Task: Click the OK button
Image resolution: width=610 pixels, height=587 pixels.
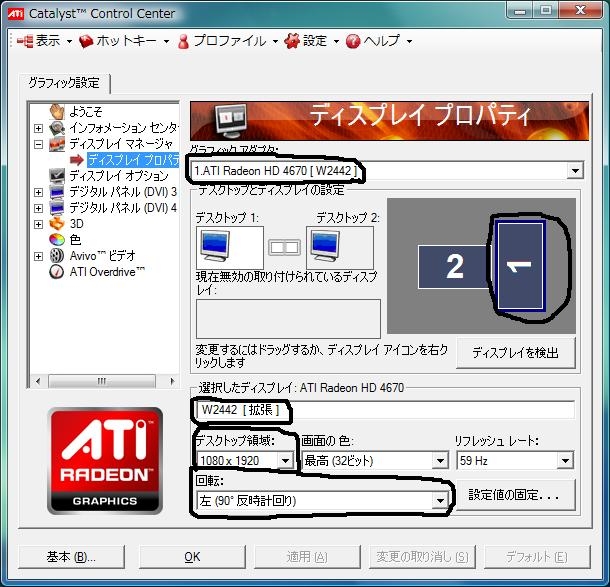Action: point(192,557)
